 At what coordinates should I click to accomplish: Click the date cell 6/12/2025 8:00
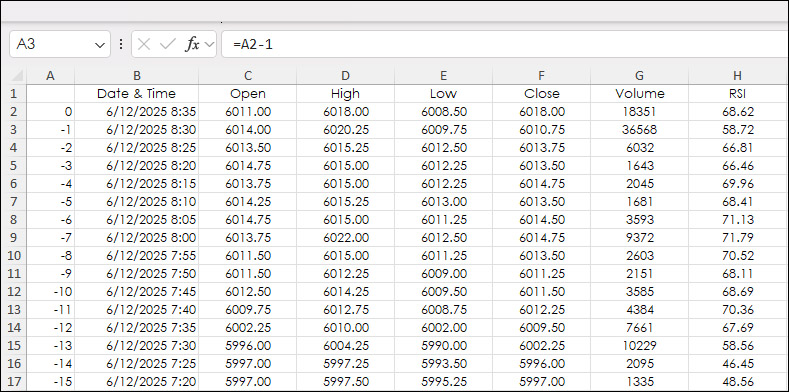coord(136,238)
